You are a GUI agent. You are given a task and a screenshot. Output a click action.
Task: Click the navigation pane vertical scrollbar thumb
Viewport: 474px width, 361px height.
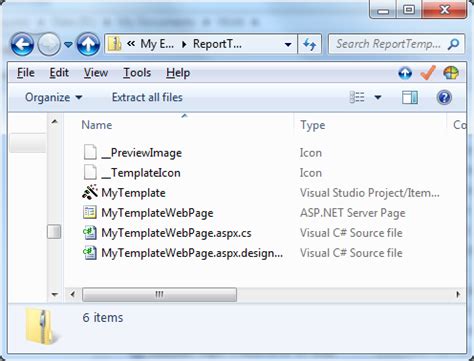click(x=54, y=232)
